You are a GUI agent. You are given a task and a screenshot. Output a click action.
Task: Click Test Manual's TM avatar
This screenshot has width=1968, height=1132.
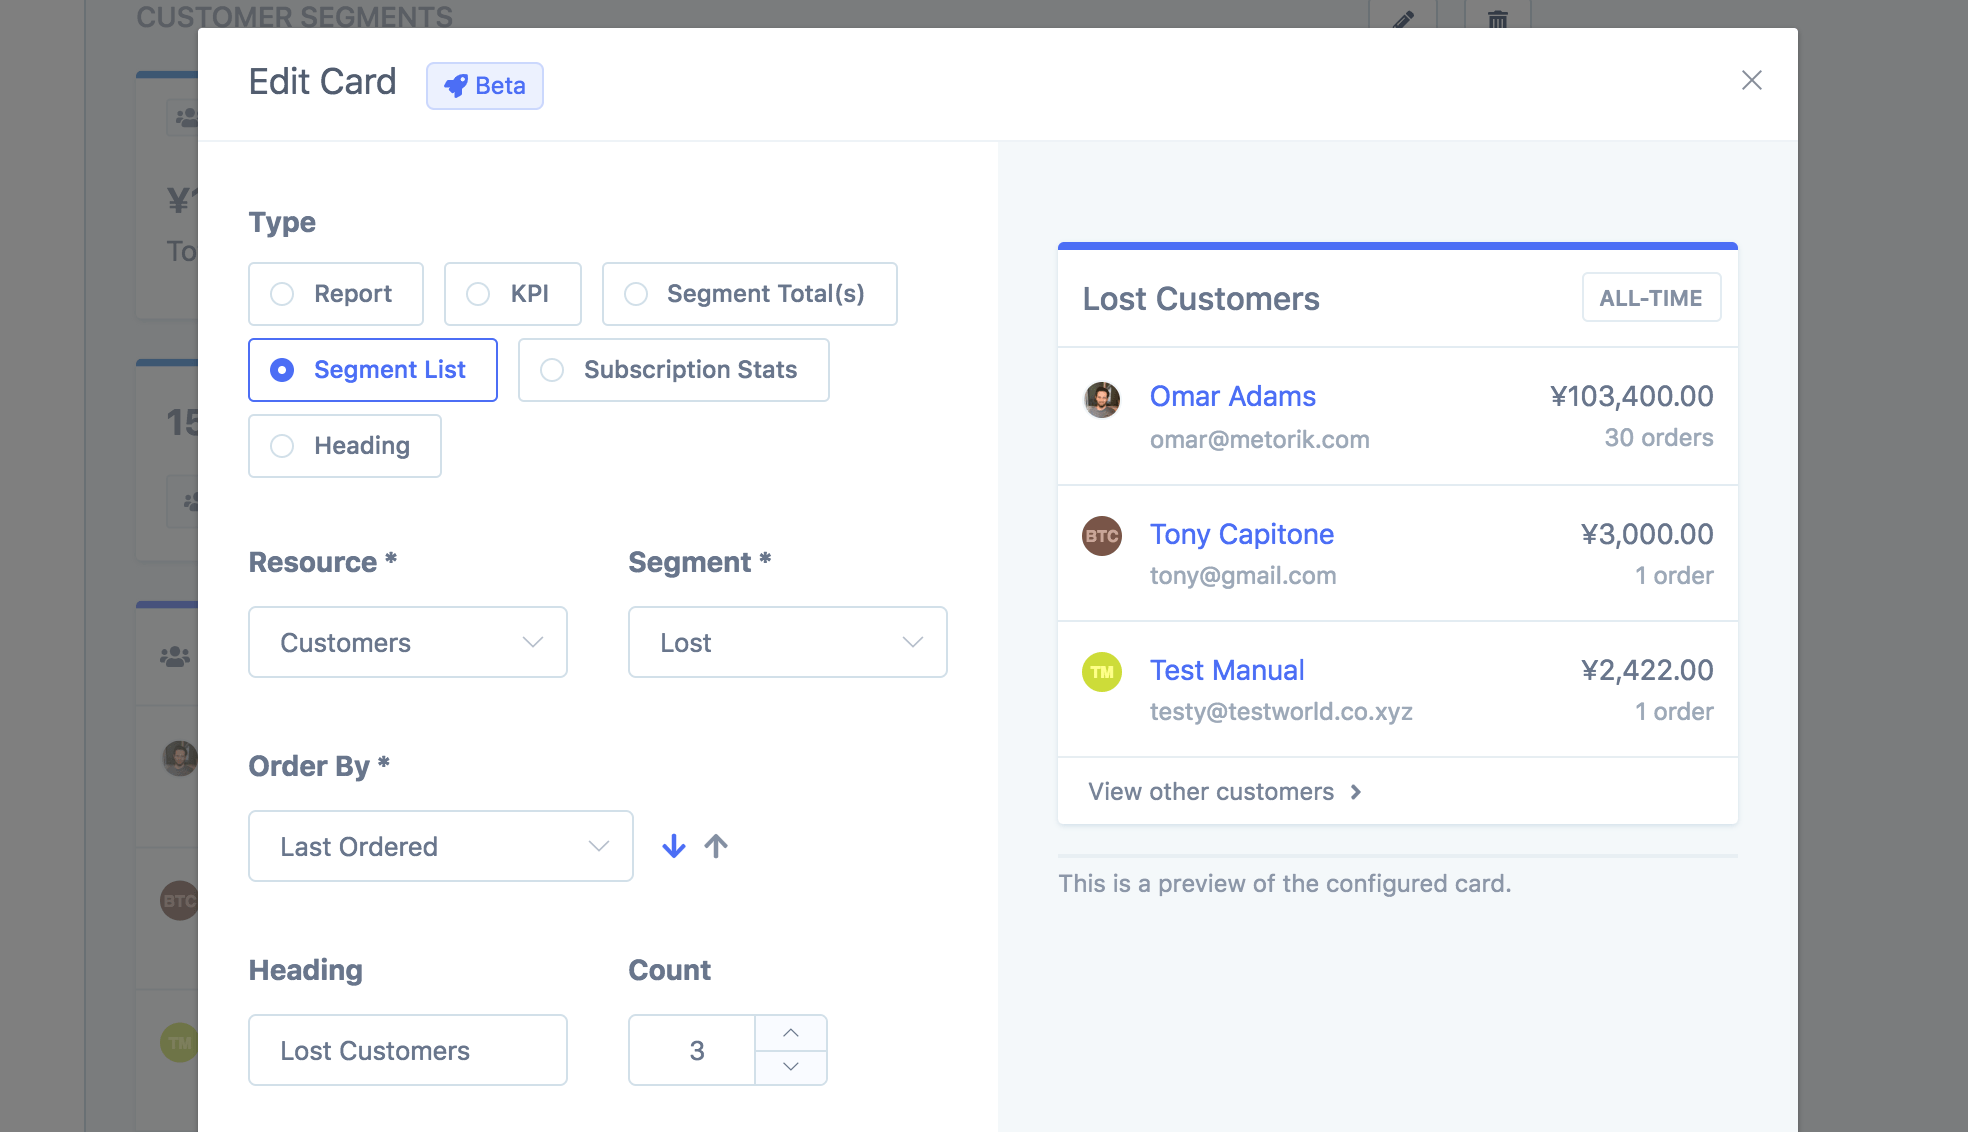pyautogui.click(x=1102, y=672)
